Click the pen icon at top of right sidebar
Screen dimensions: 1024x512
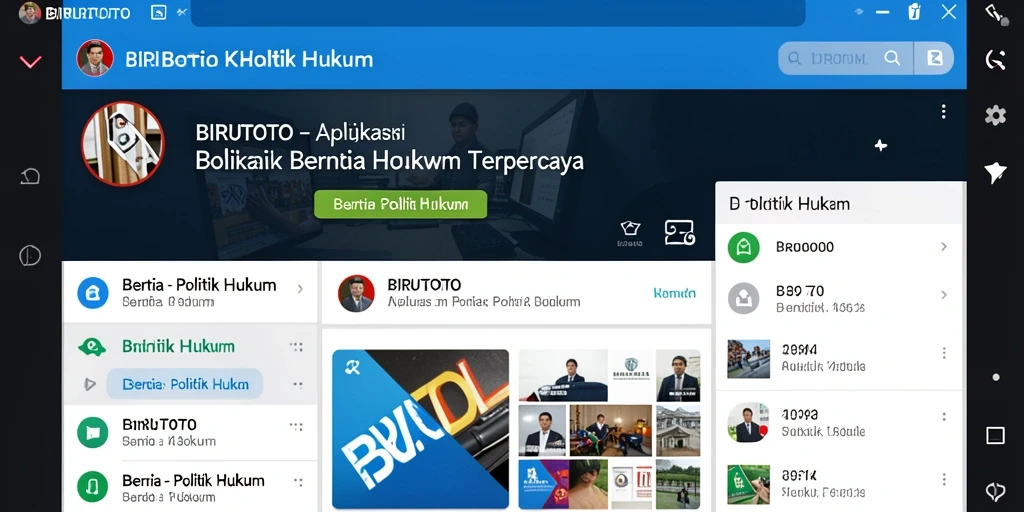997,13
